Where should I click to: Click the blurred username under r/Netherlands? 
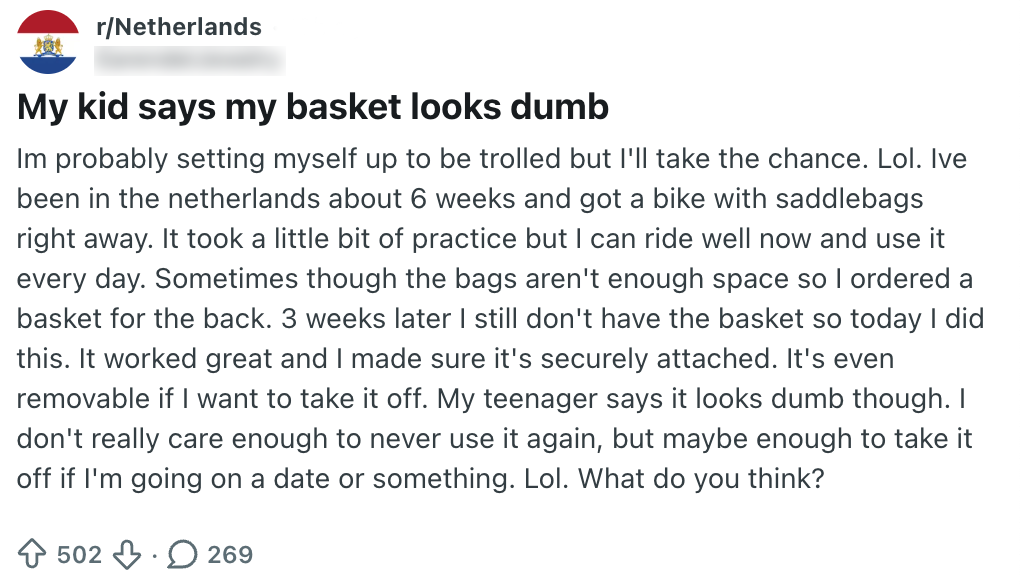(x=188, y=61)
